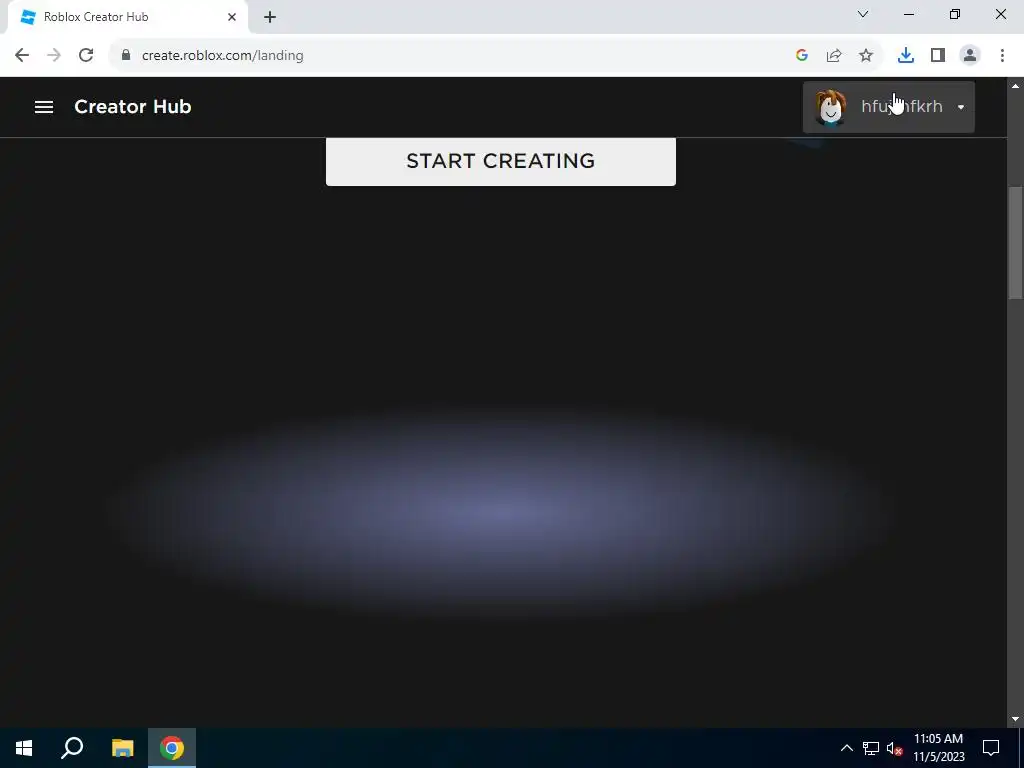Click the Chrome taskbar icon
1024x768 pixels.
click(172, 748)
